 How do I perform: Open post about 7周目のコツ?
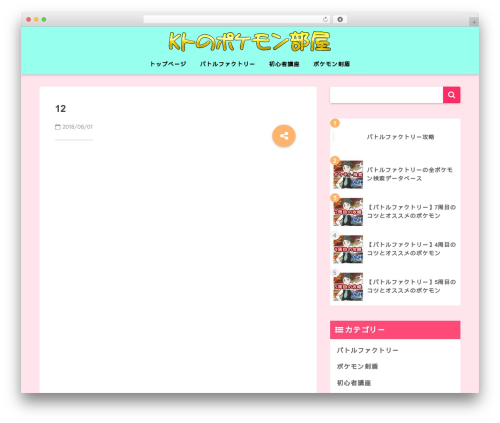[x=411, y=211]
